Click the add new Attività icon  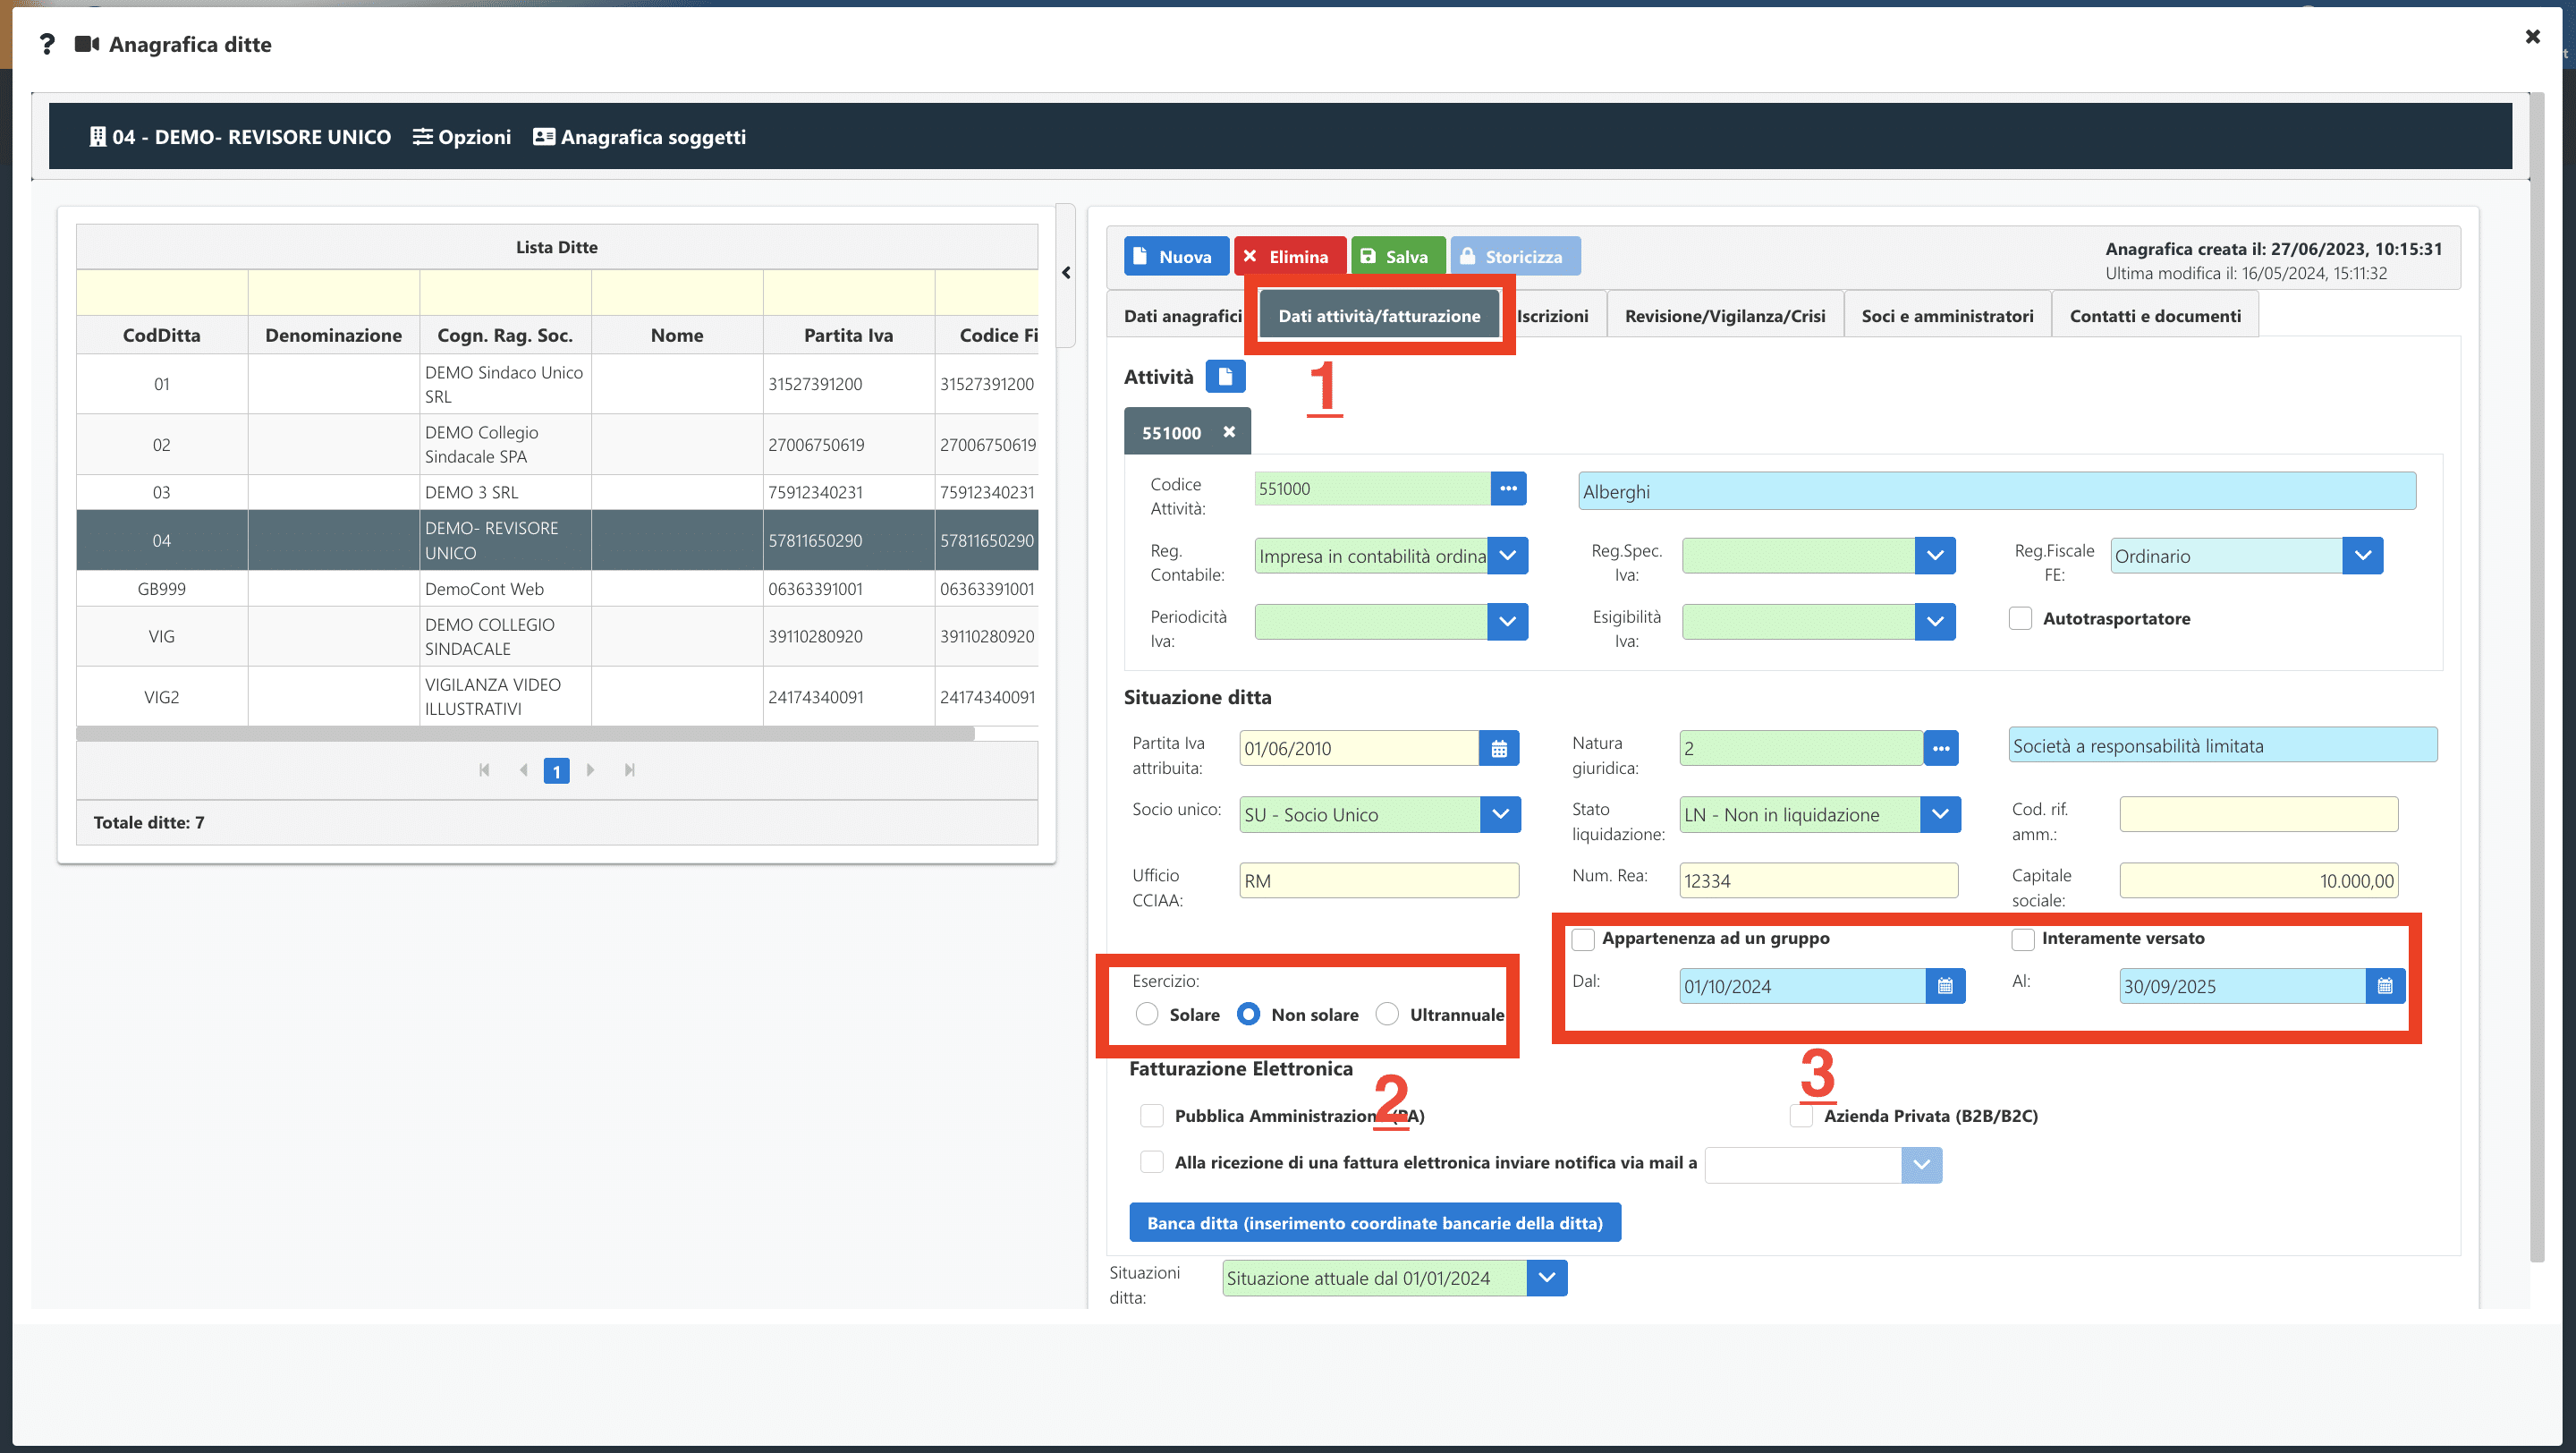[x=1225, y=377]
